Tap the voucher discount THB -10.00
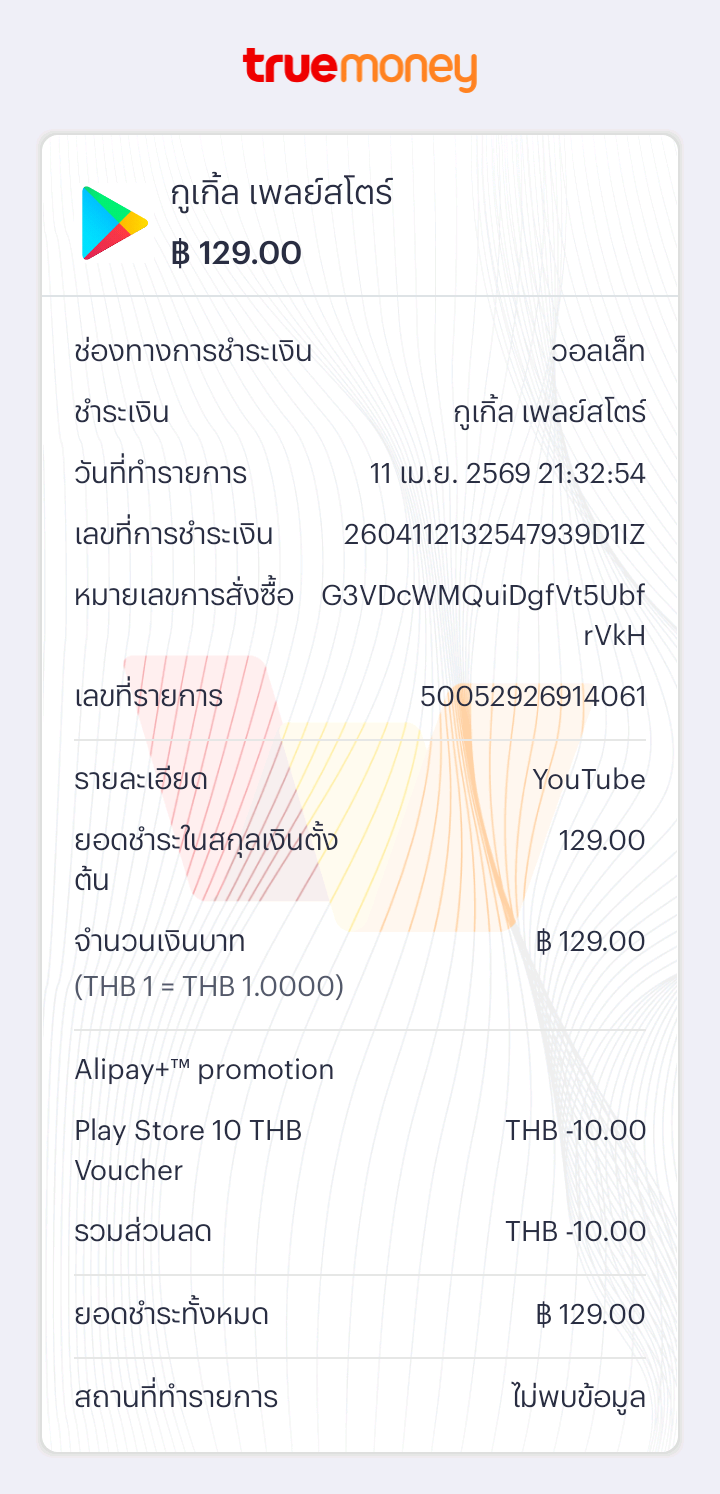 pyautogui.click(x=575, y=1131)
